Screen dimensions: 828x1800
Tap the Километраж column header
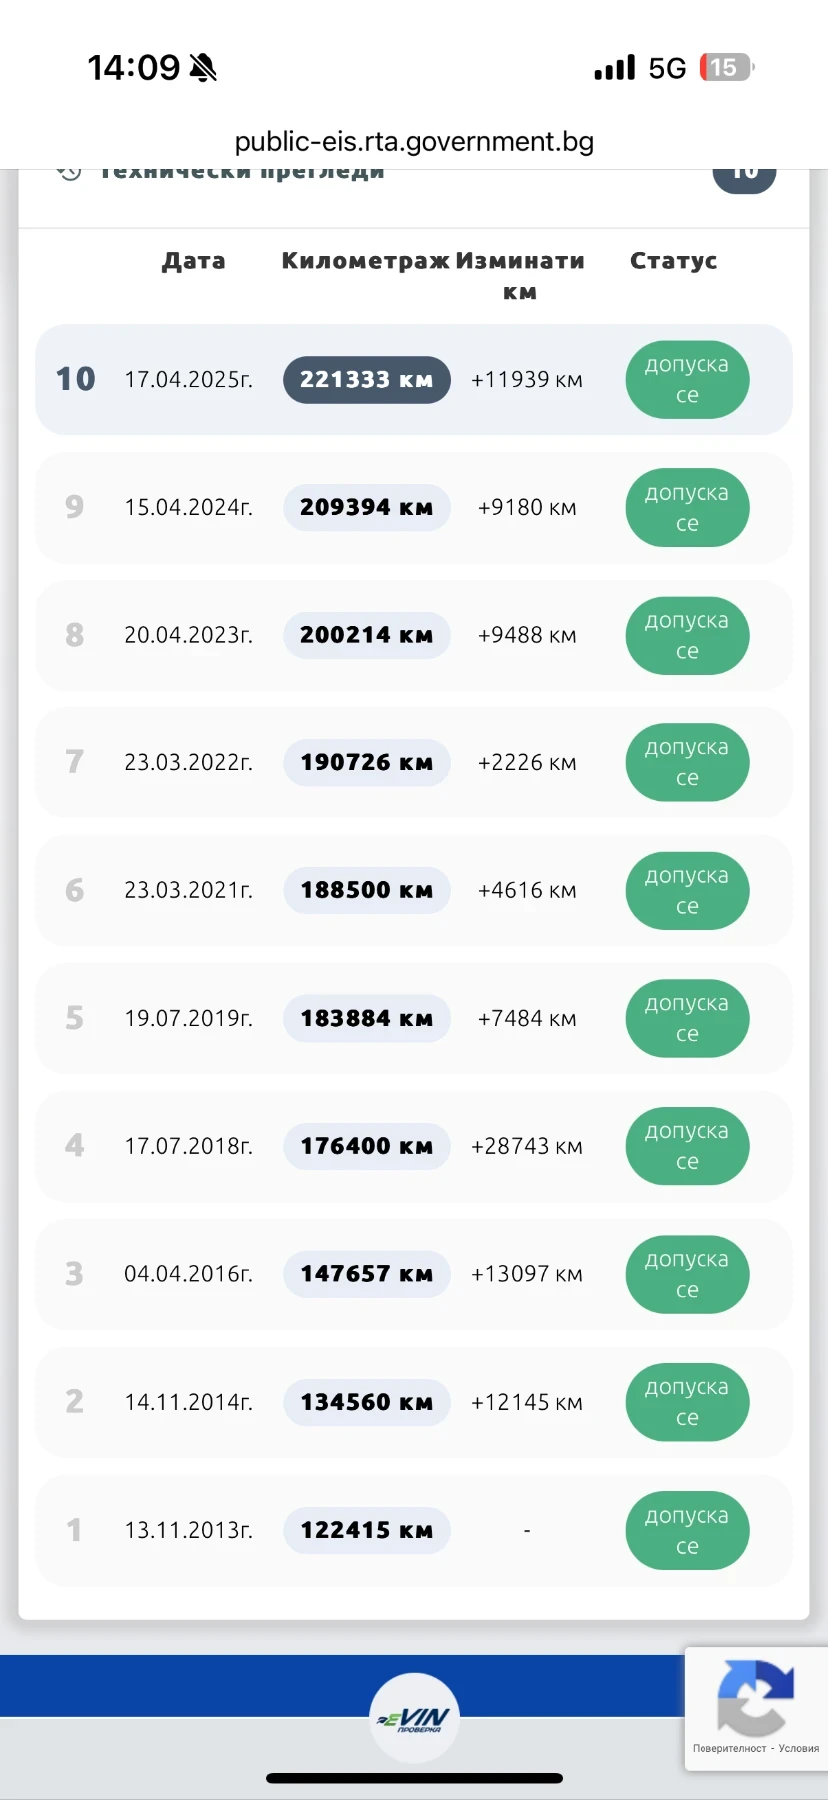coord(365,261)
